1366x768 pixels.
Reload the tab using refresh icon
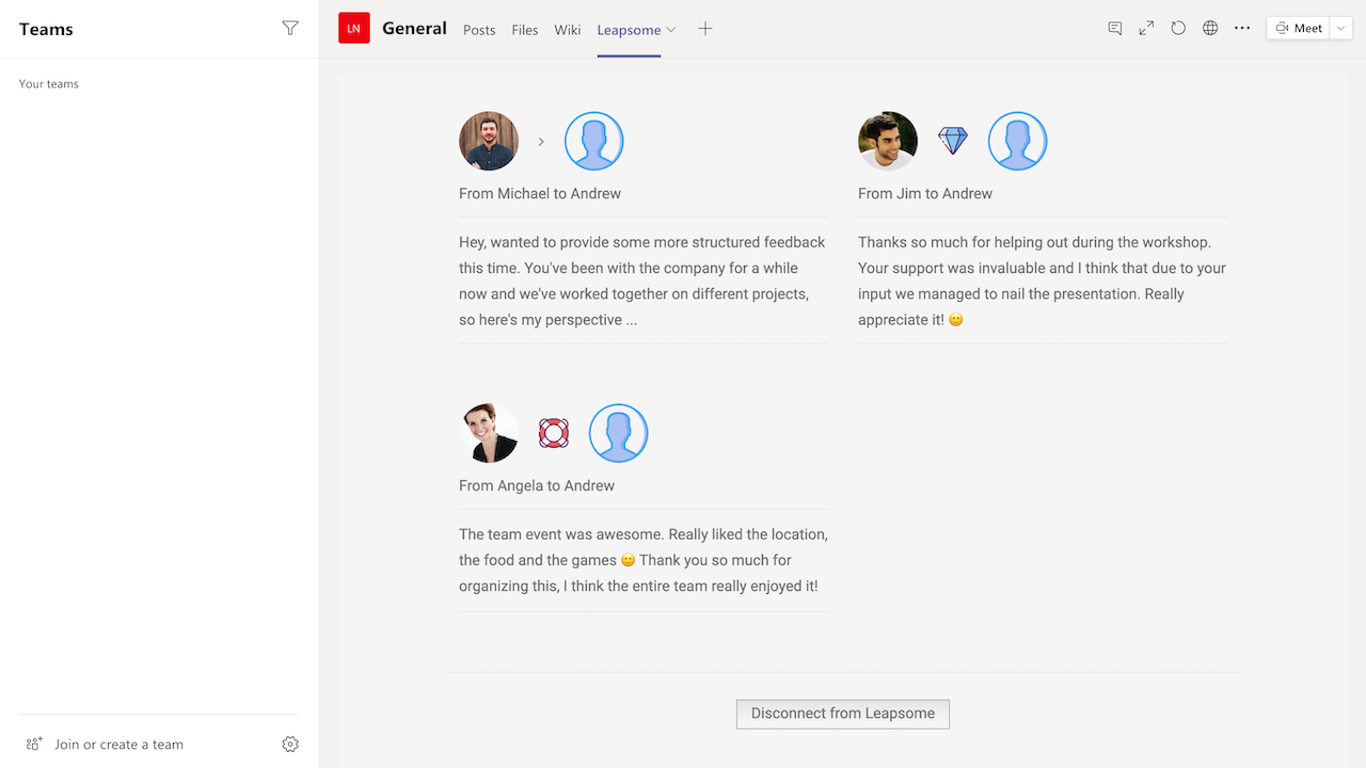tap(1178, 28)
